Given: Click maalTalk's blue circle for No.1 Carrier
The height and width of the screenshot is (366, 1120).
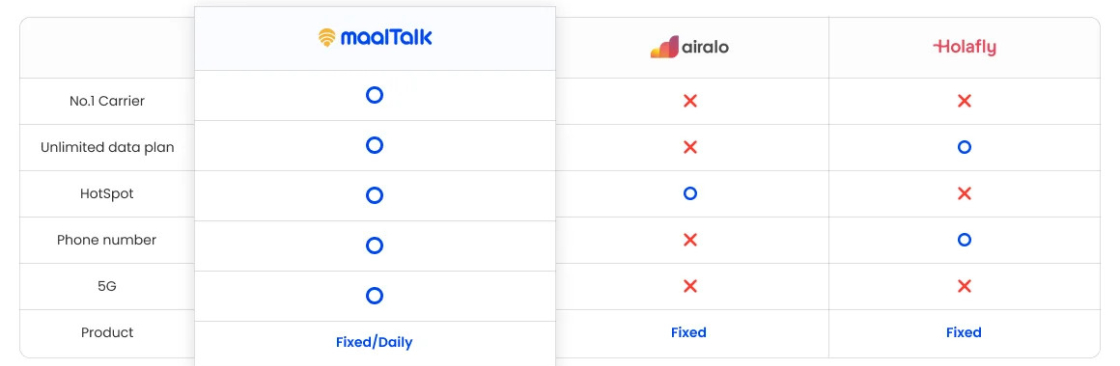Looking at the screenshot, I should point(374,95).
